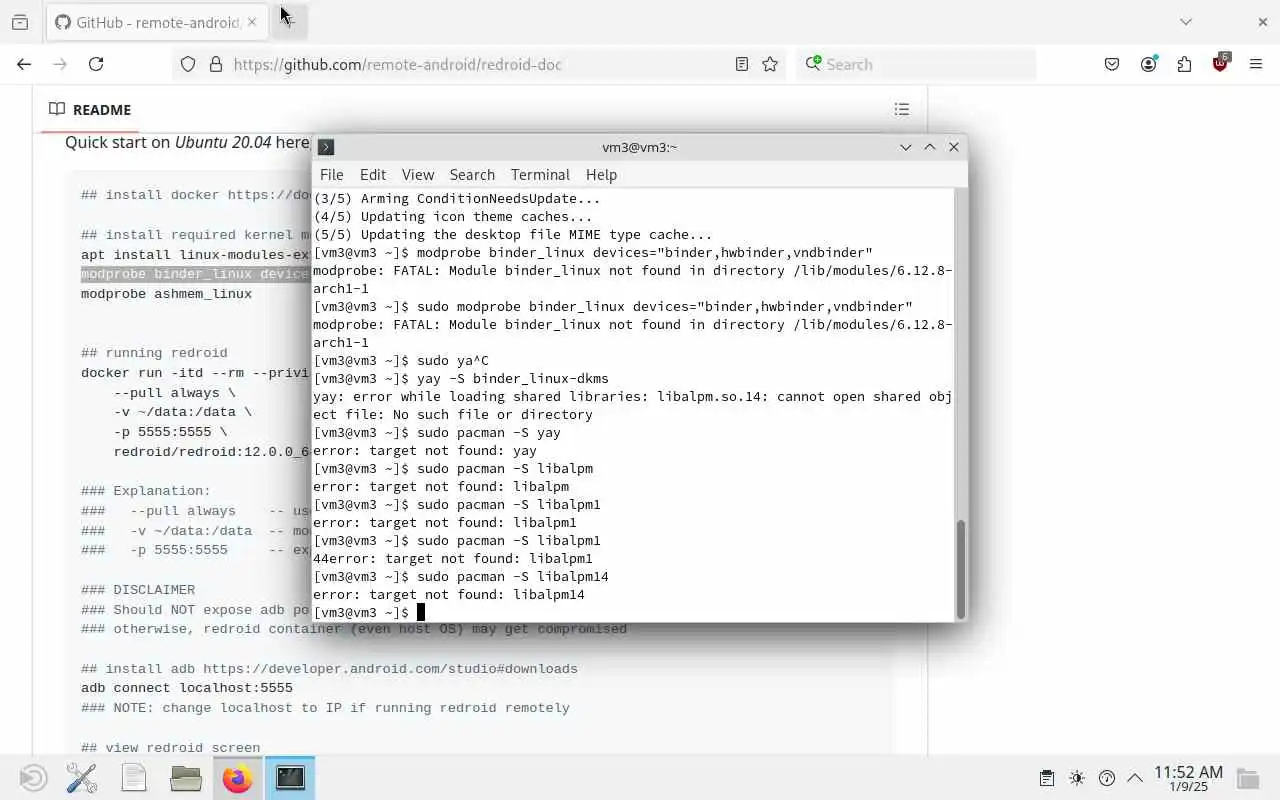The height and width of the screenshot is (800, 1280).
Task: Open the terminal File menu
Action: click(332, 174)
